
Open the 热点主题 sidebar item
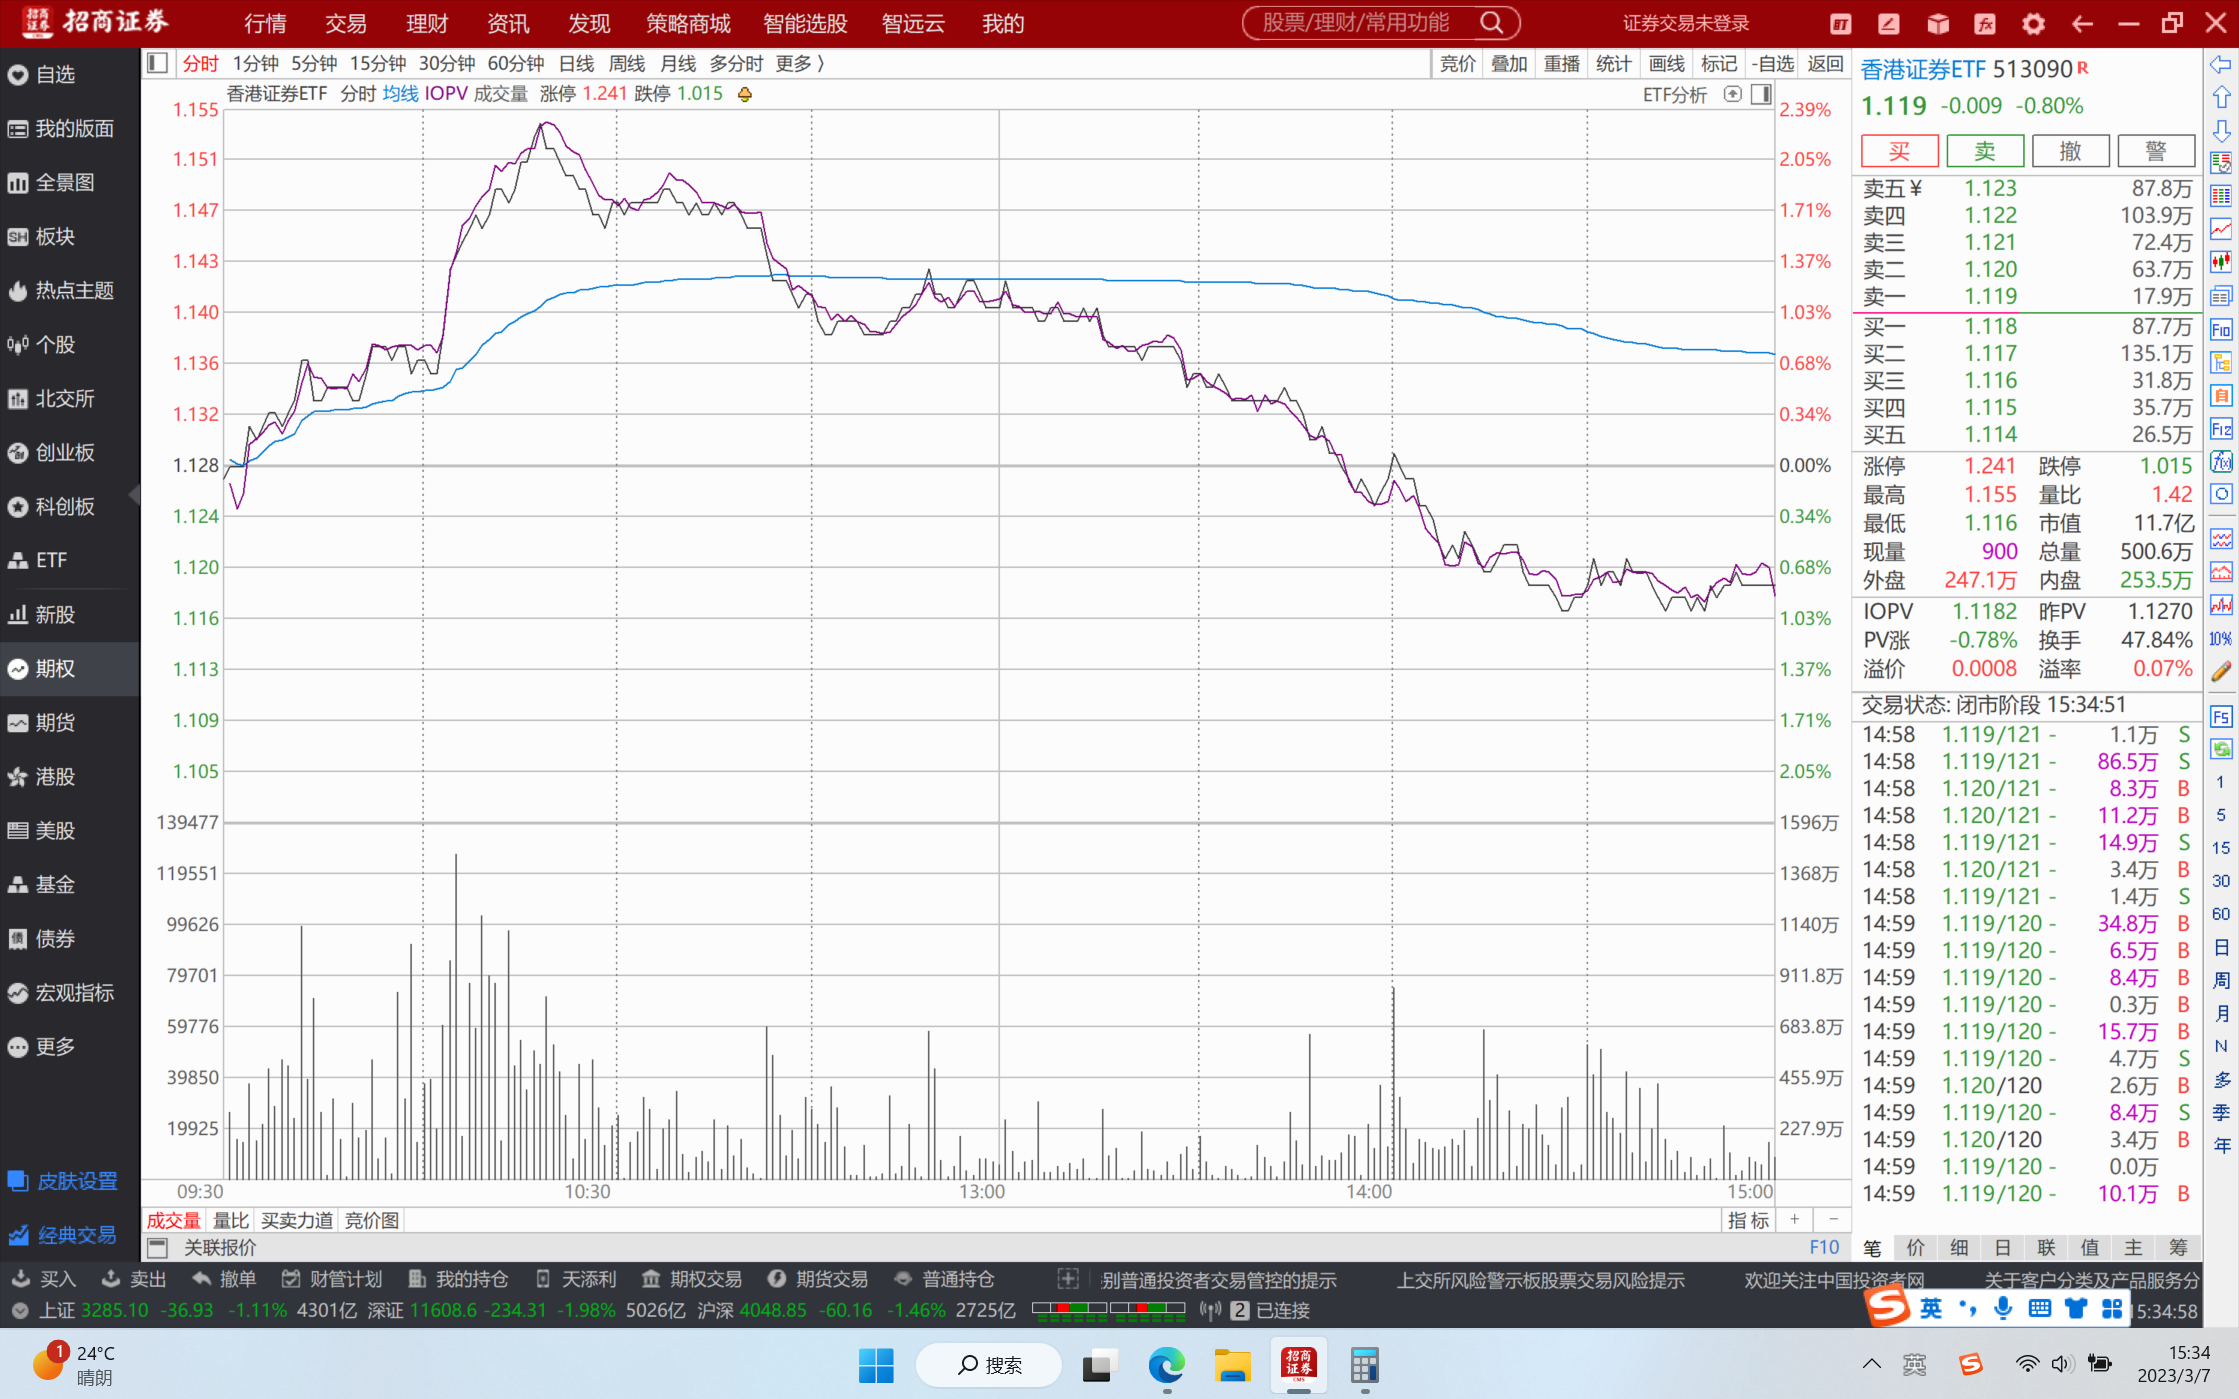pyautogui.click(x=70, y=291)
